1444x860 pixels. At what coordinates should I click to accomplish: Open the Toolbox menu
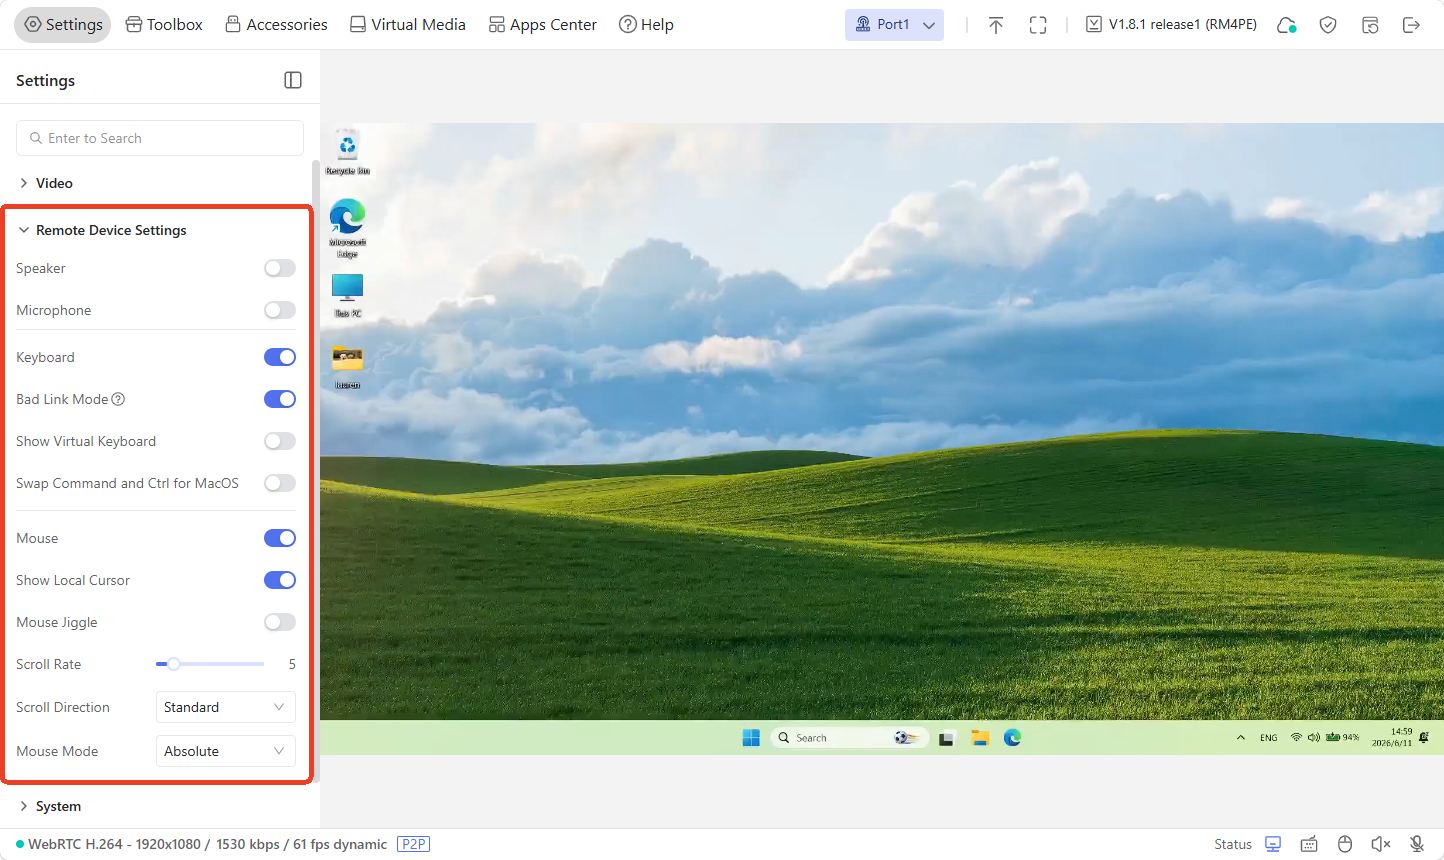[x=164, y=24]
